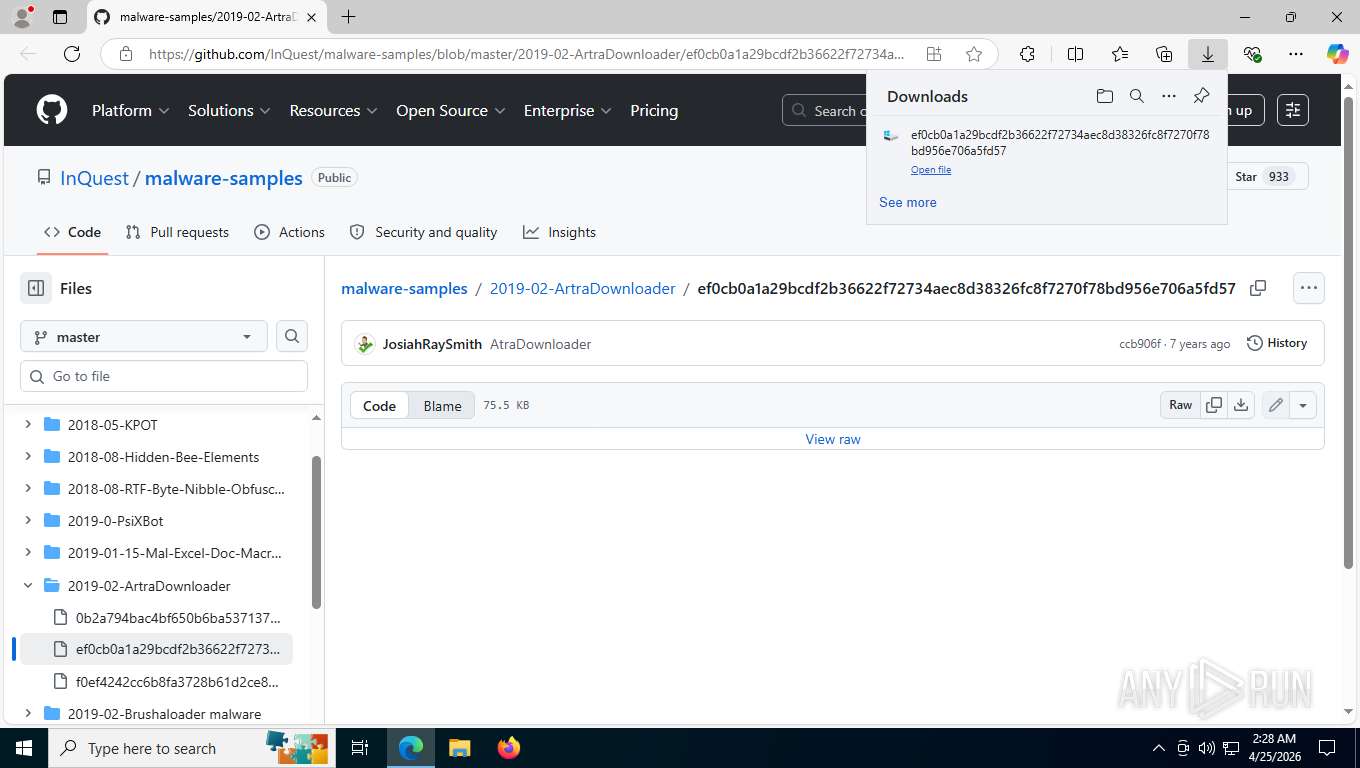Open the commit History
The image size is (1360, 768).
[x=1278, y=343]
